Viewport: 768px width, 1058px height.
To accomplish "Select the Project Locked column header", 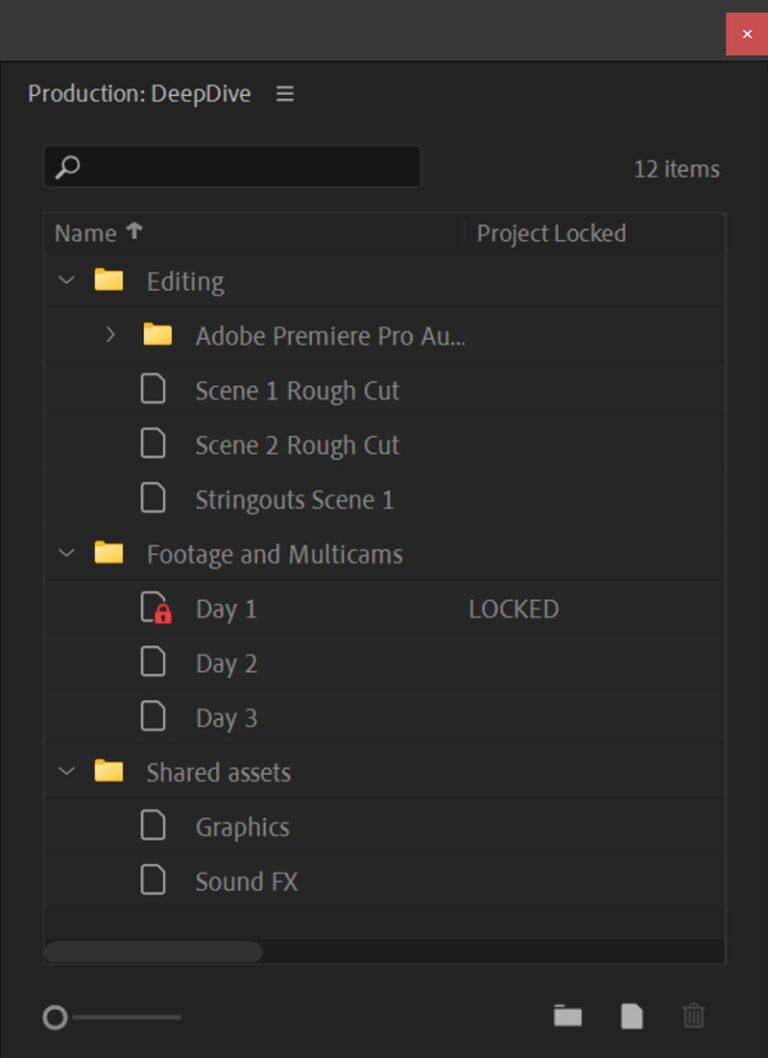I will click(551, 233).
